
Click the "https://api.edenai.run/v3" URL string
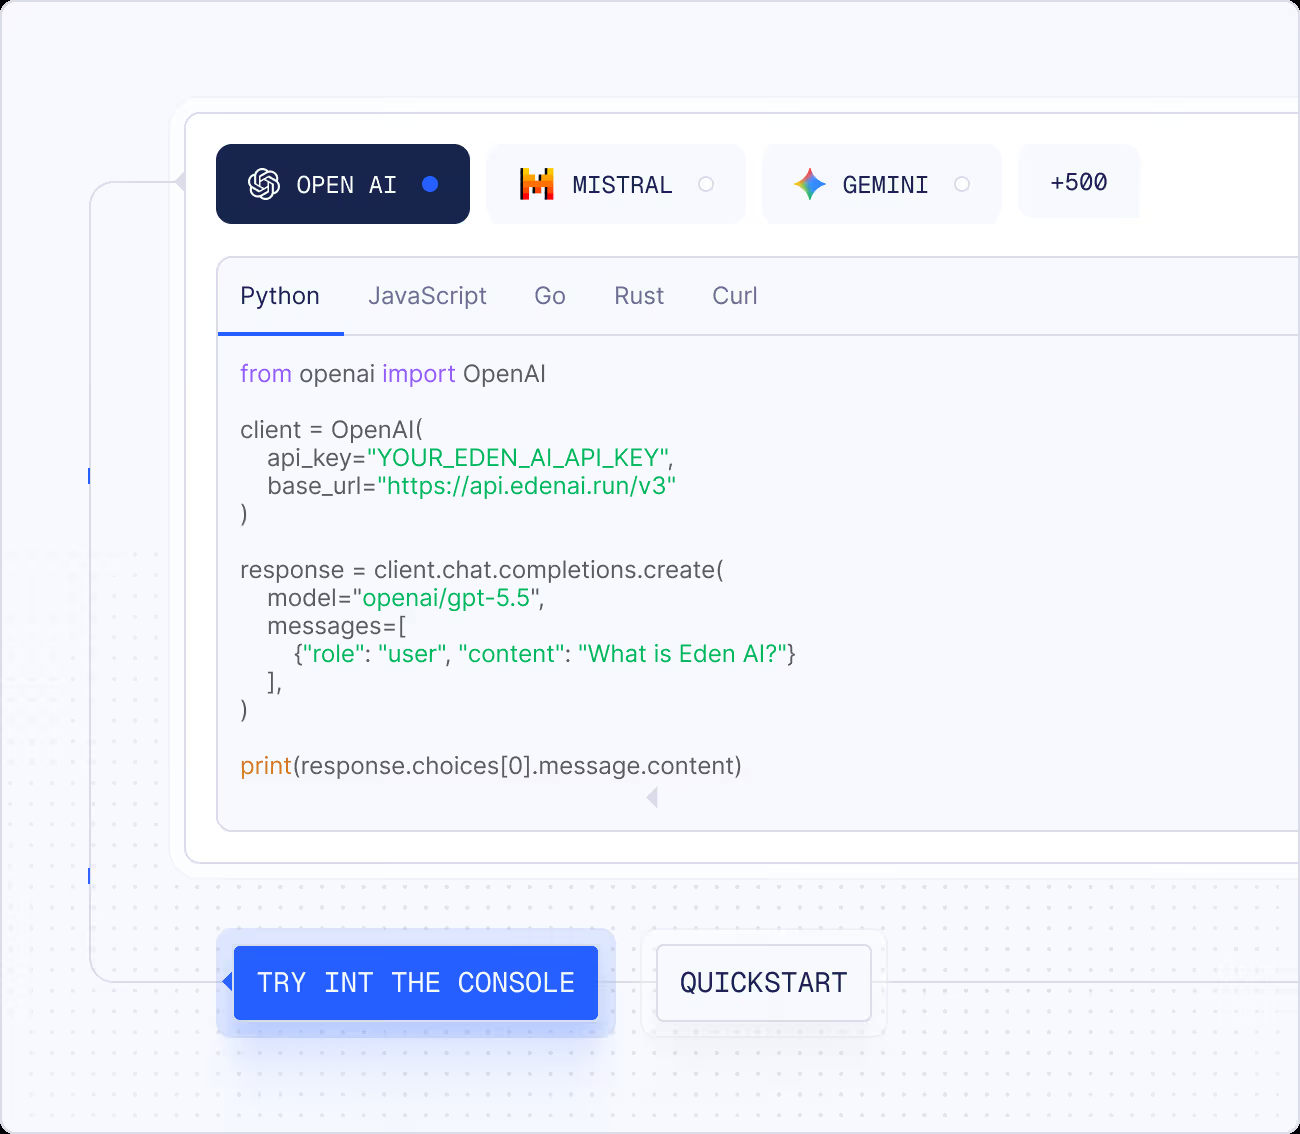[x=527, y=486]
